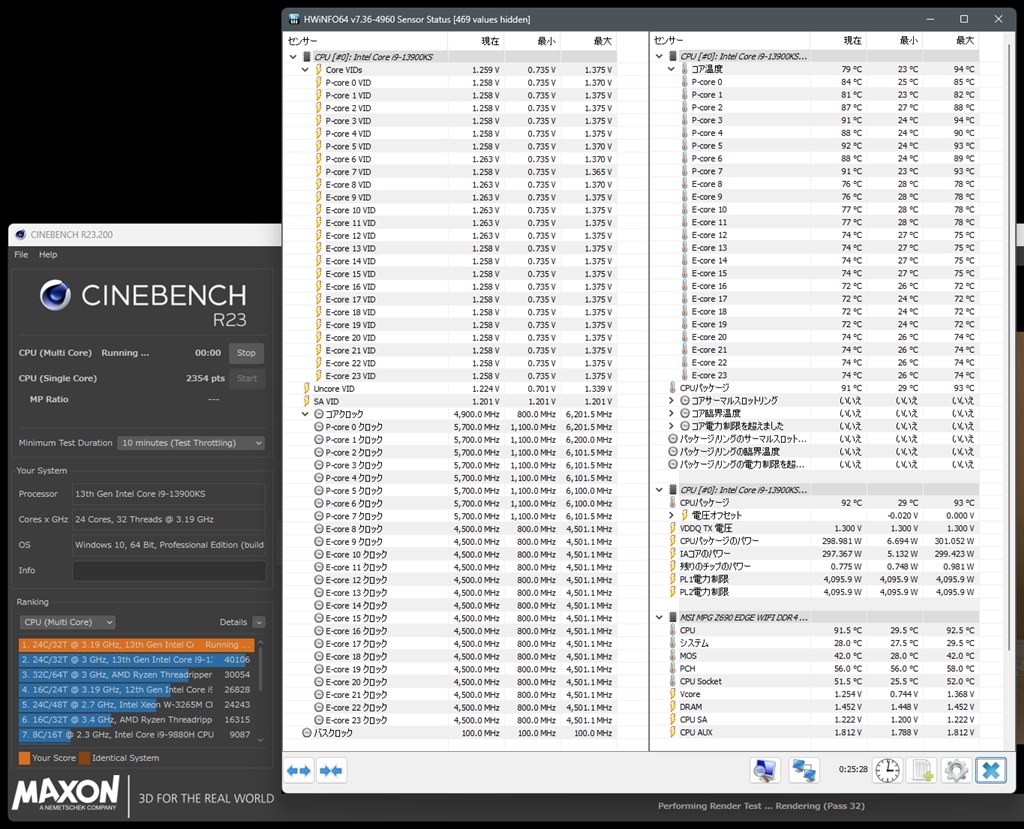Expand the core thermal throttling node
The width and height of the screenshot is (1024, 829).
click(671, 400)
